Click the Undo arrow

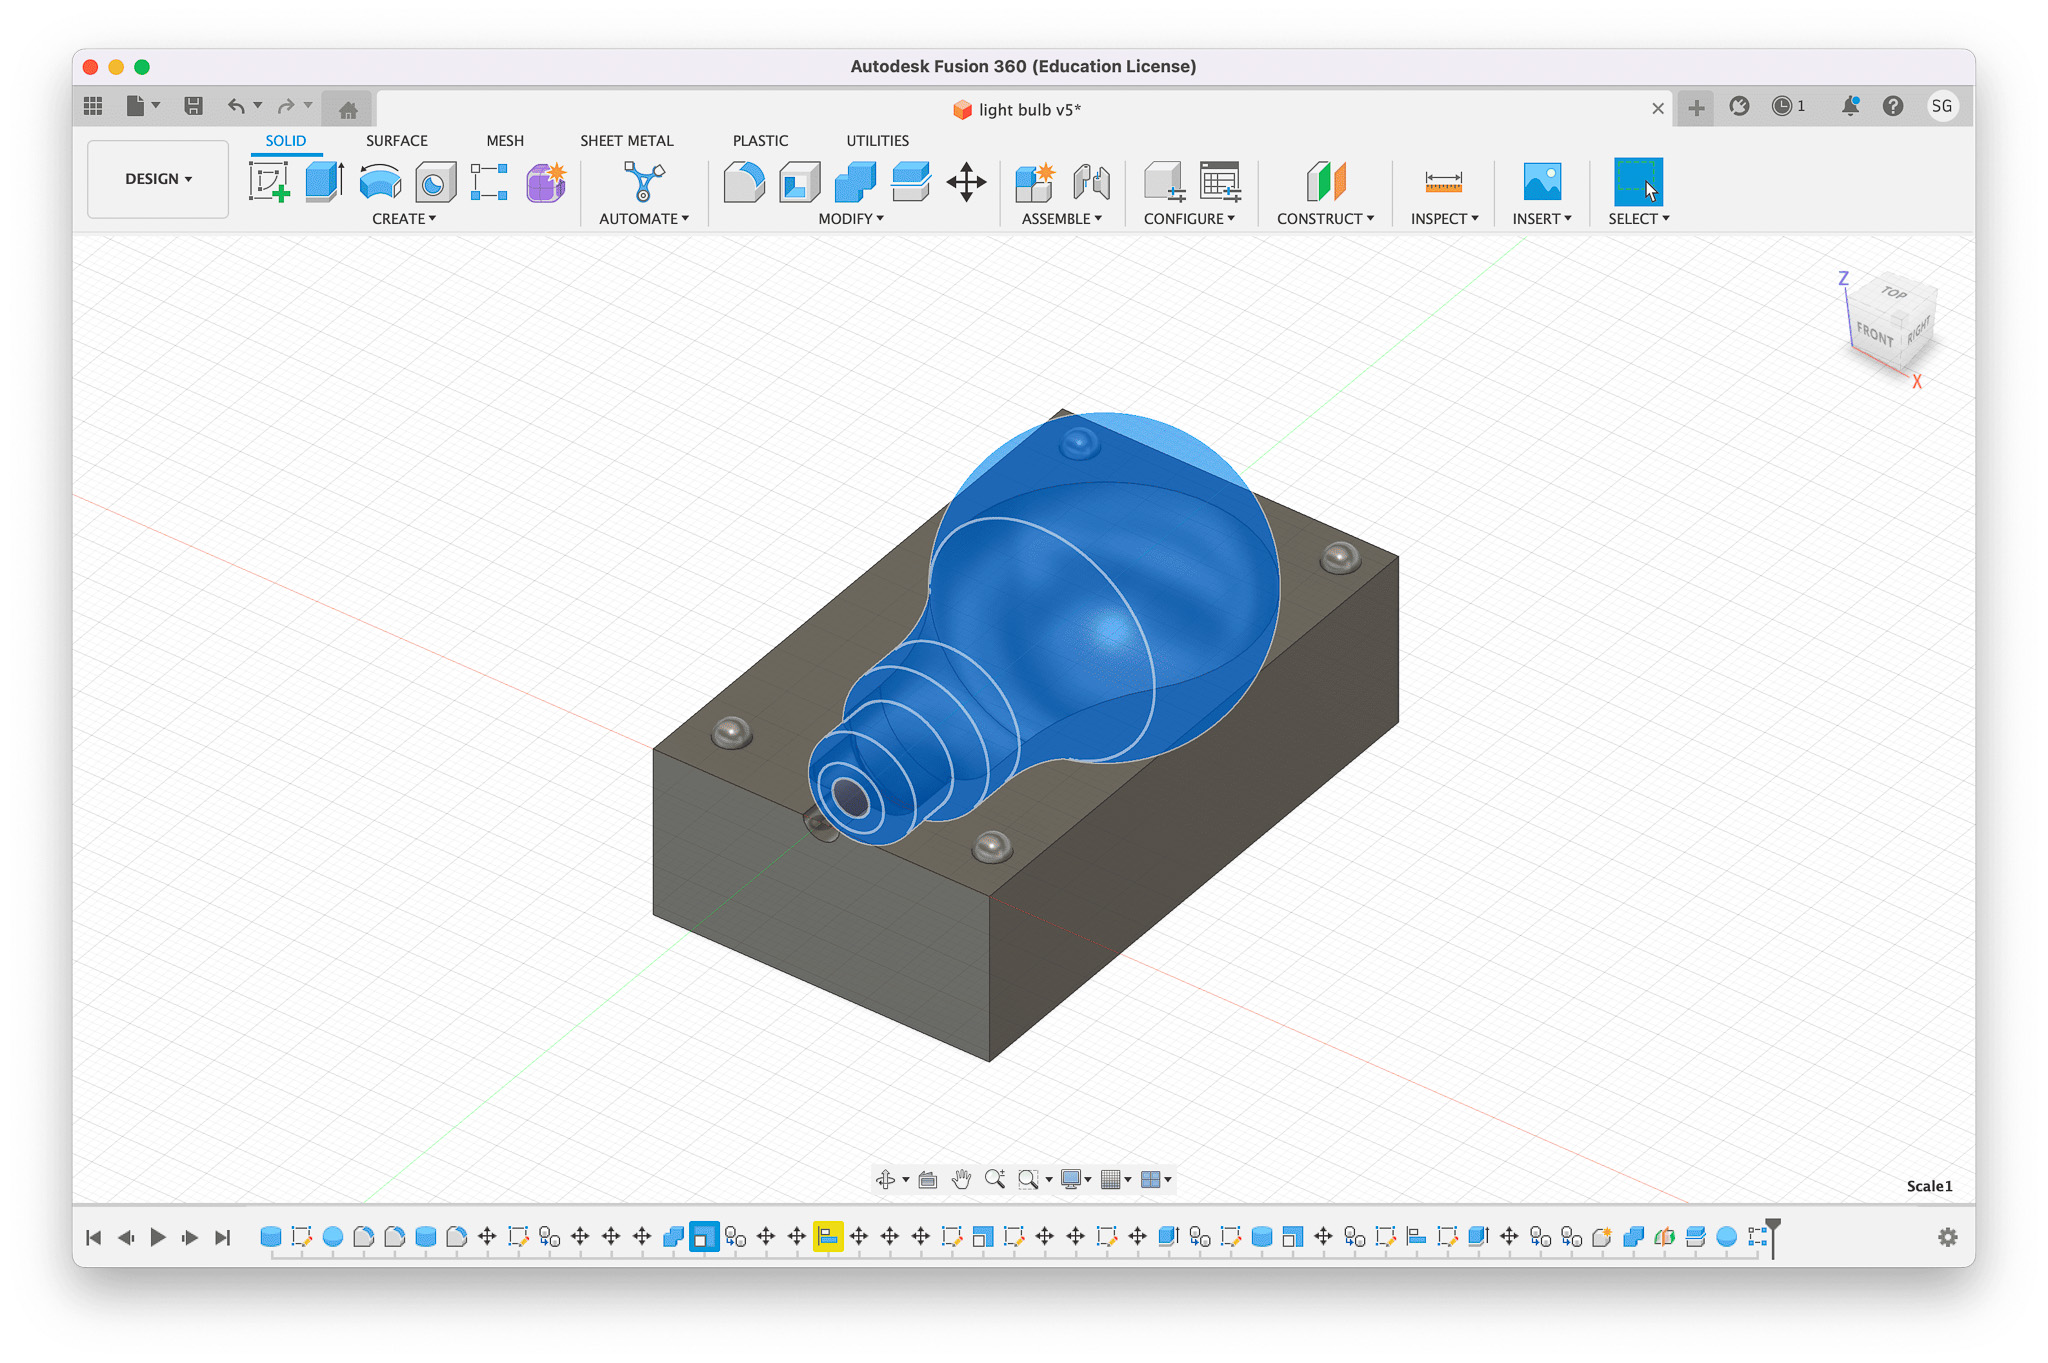pos(236,106)
